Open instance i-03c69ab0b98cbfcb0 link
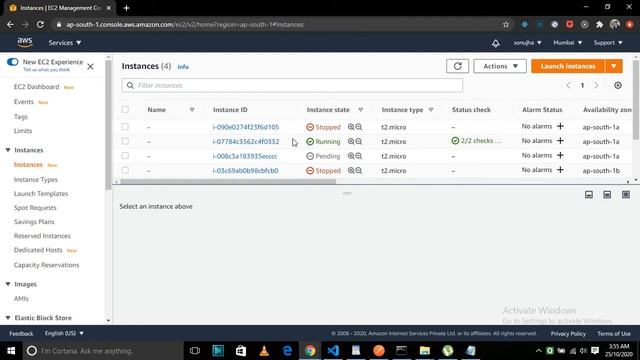 pyautogui.click(x=245, y=171)
